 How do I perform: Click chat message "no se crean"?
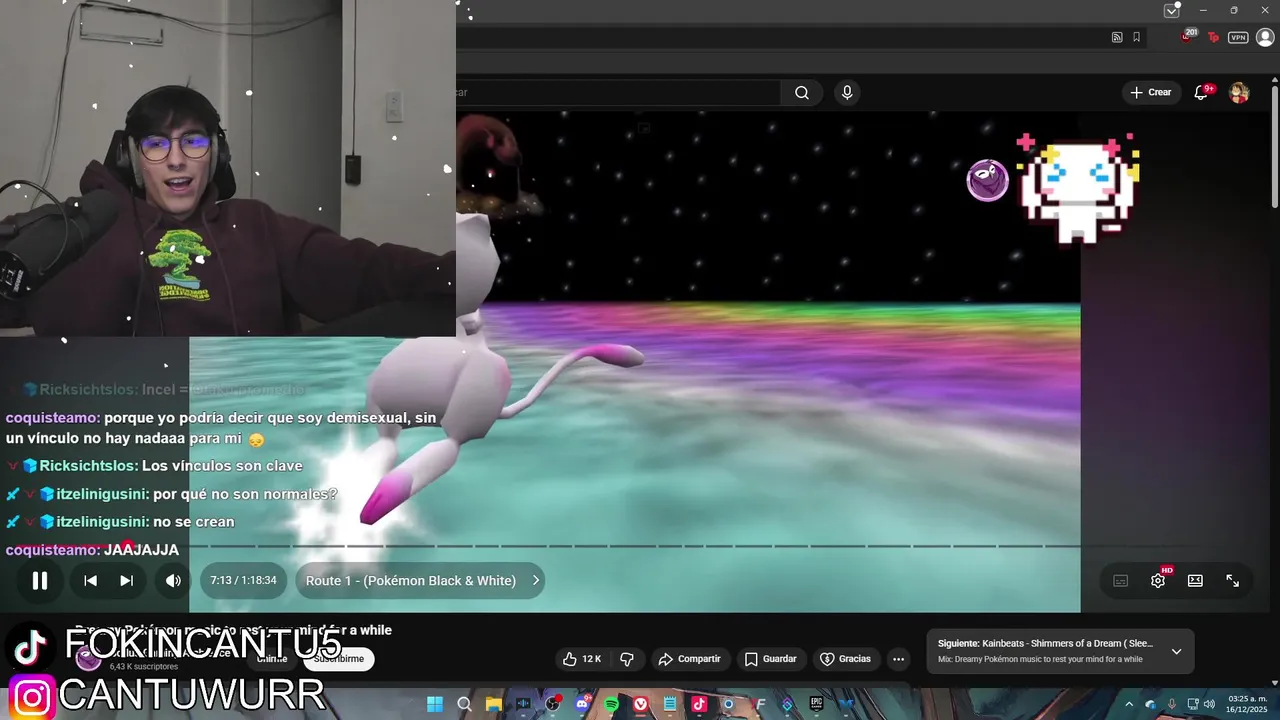(194, 522)
